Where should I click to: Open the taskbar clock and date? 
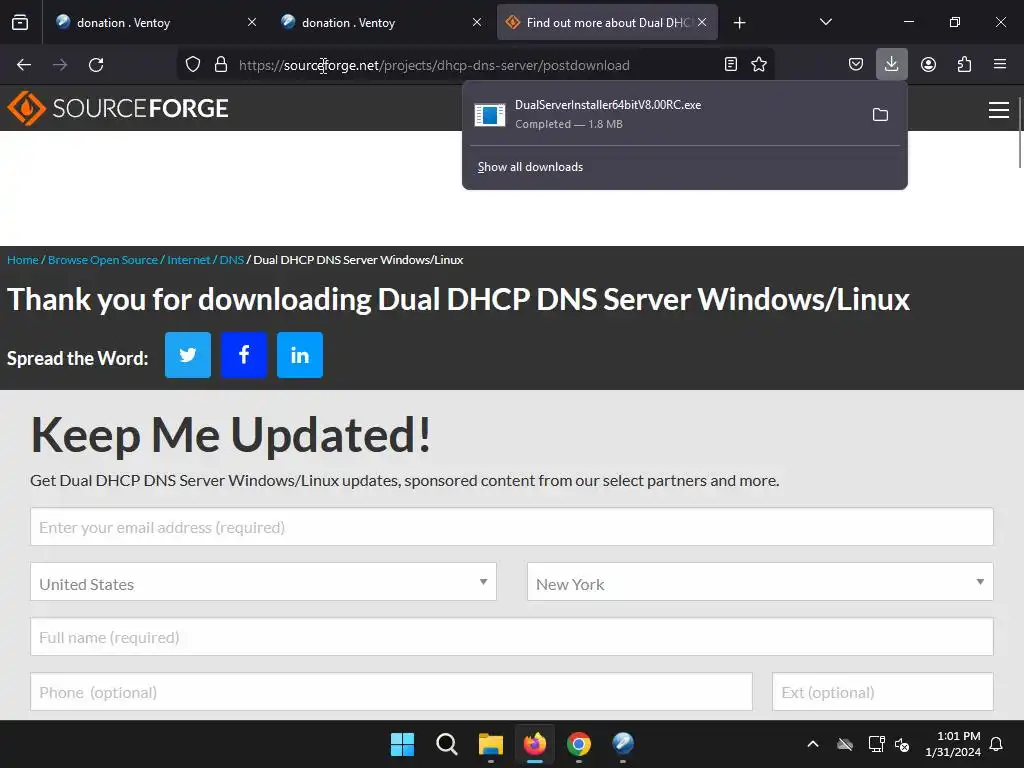click(x=953, y=744)
